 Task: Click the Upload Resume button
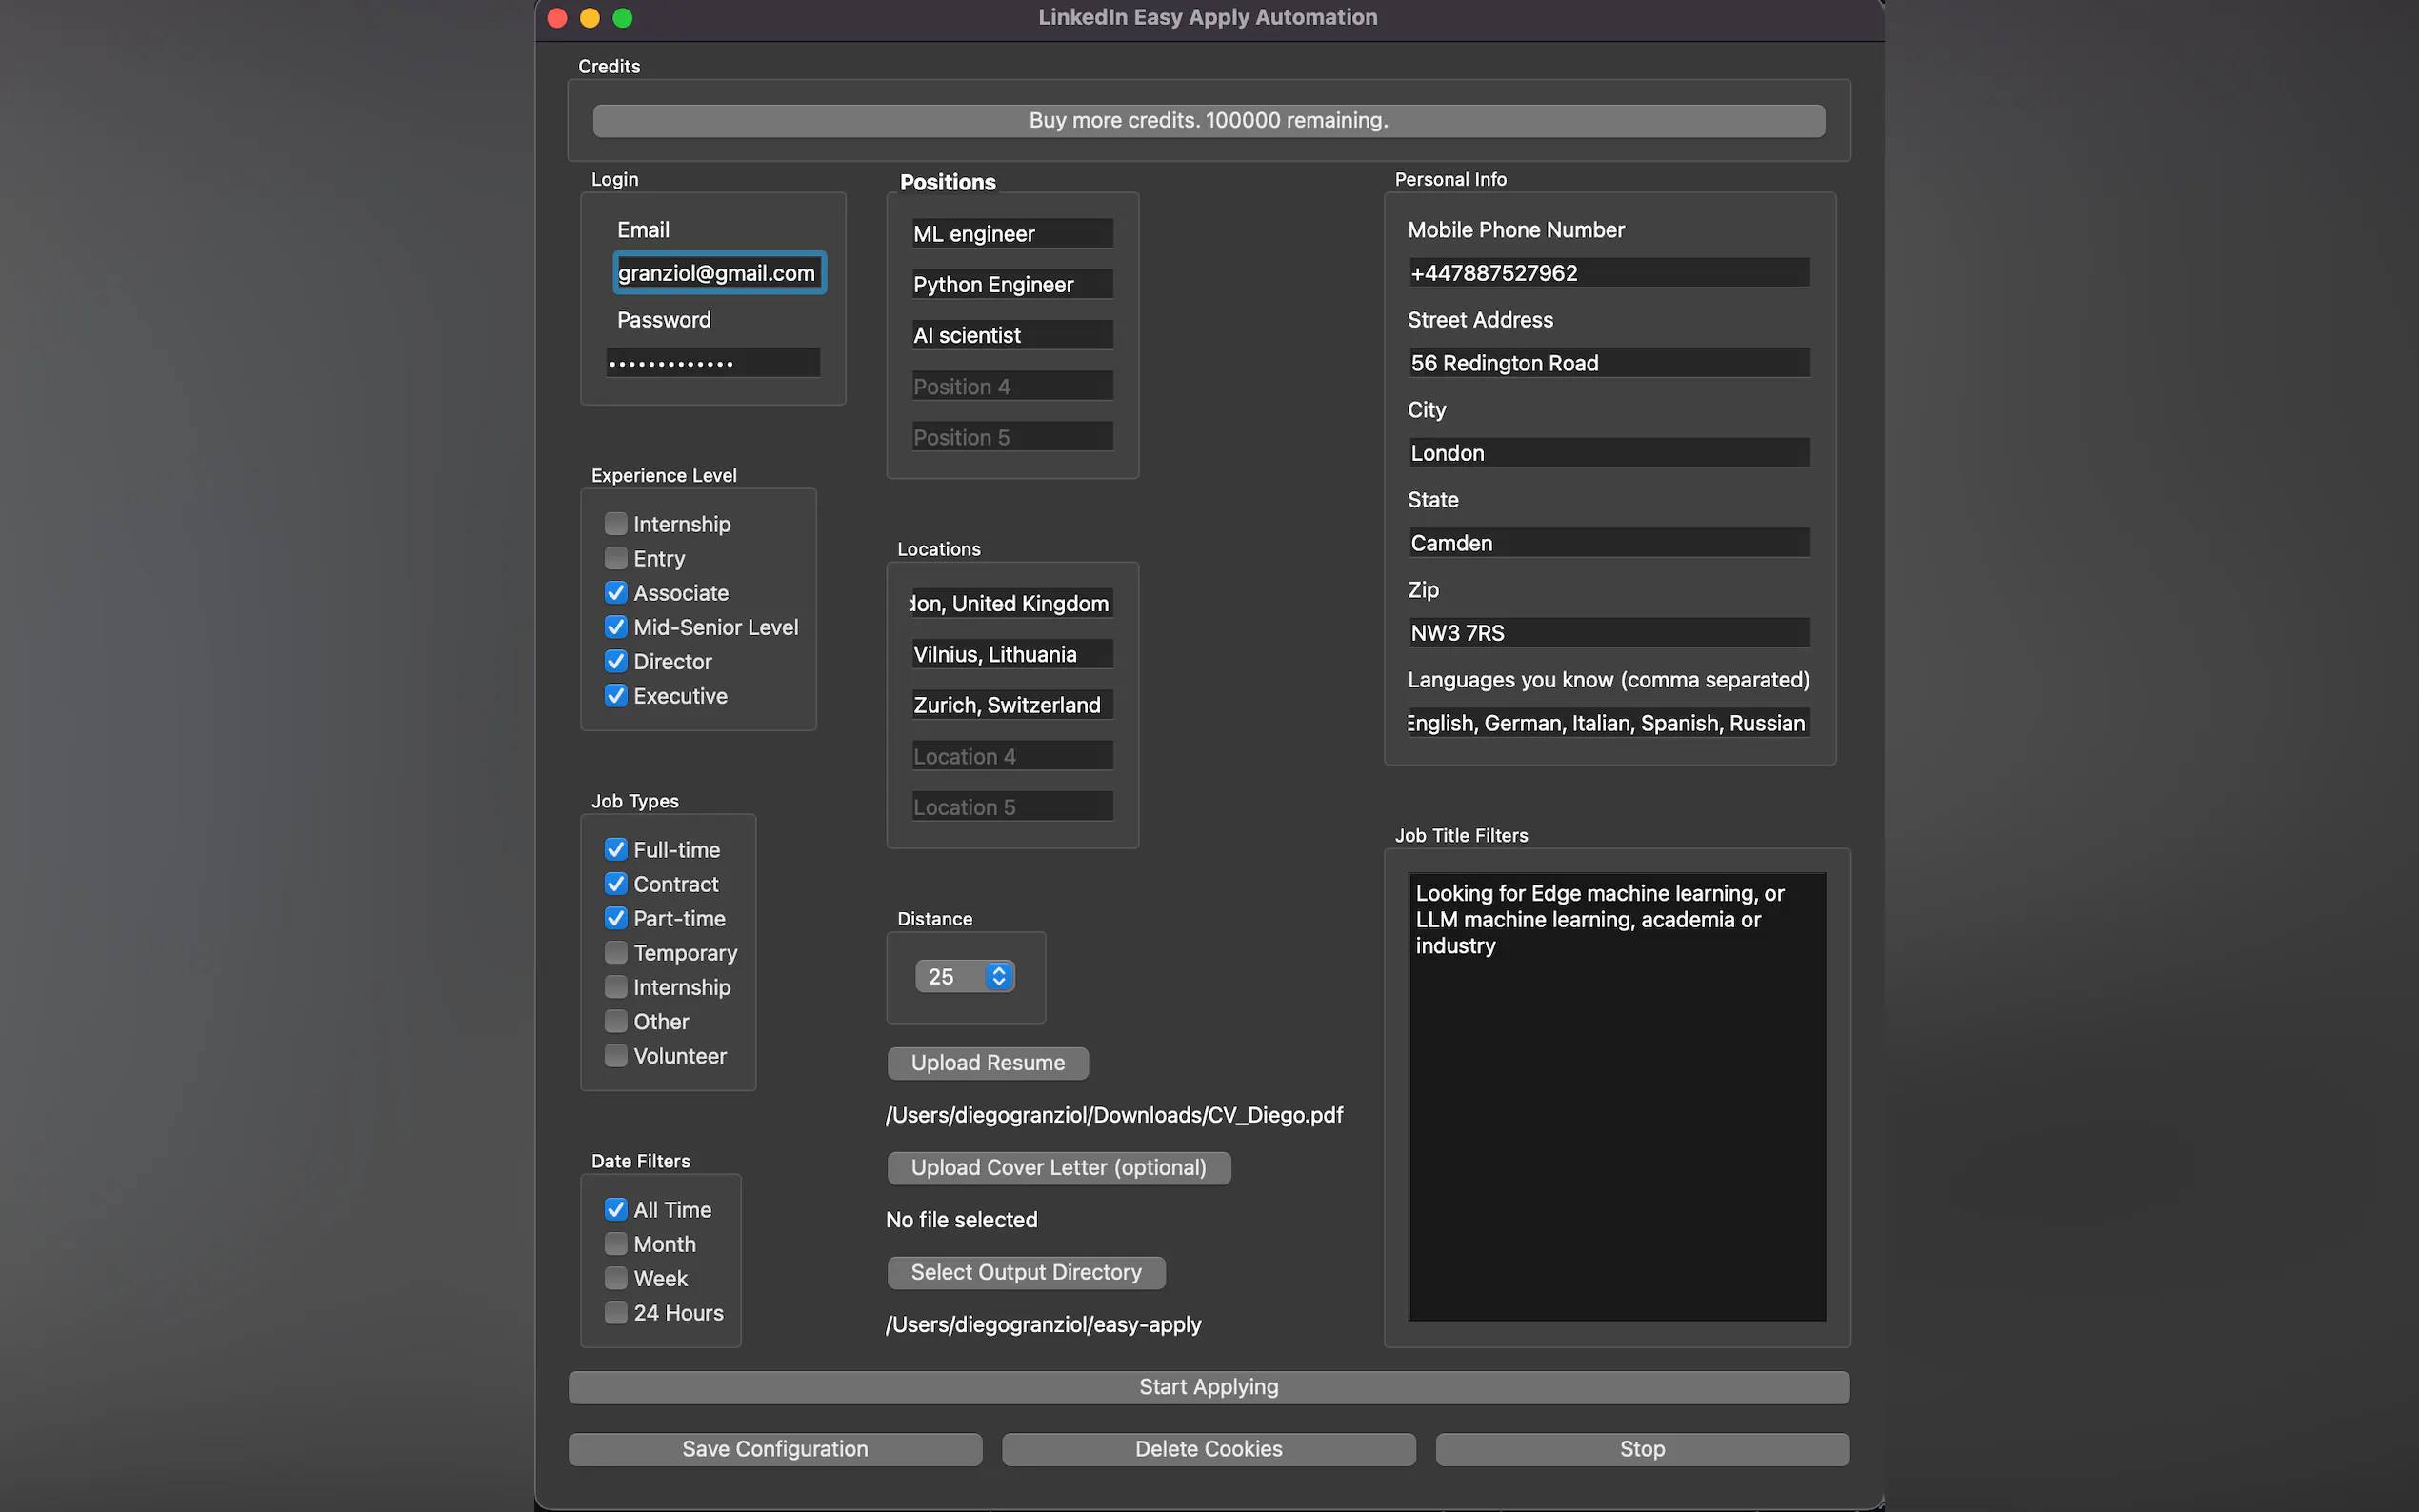[987, 1063]
